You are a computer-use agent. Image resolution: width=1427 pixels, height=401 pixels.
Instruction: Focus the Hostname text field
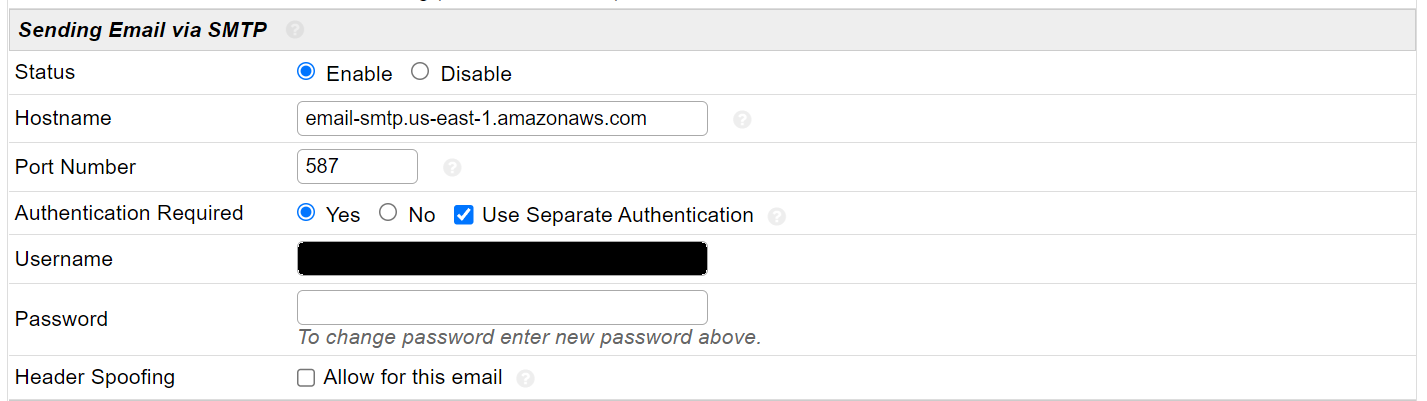(x=502, y=118)
